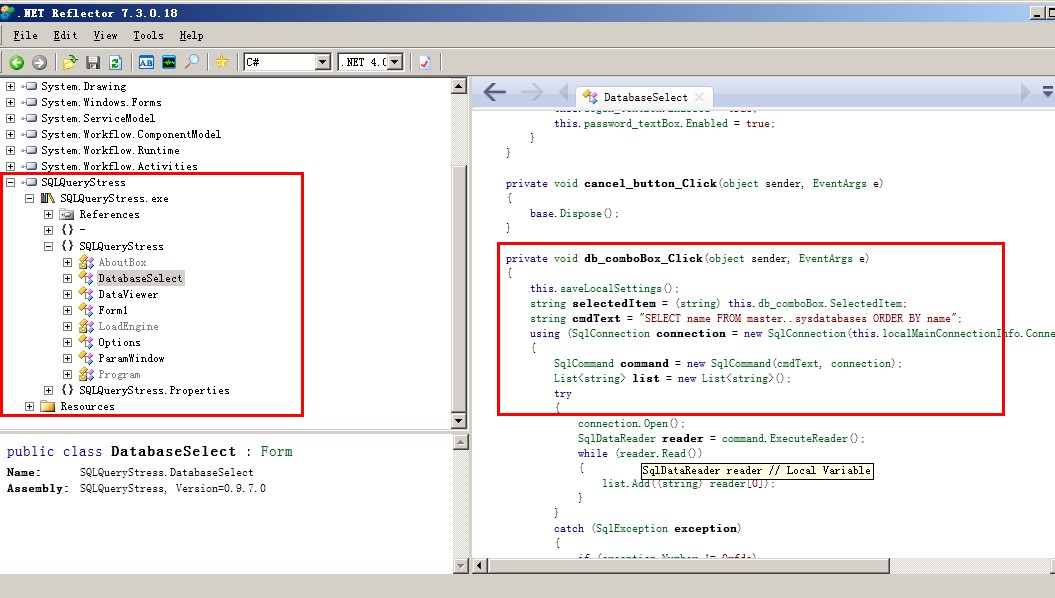Click the ParamWindow class icon
Screen dimensions: 1055x598
pos(86,359)
